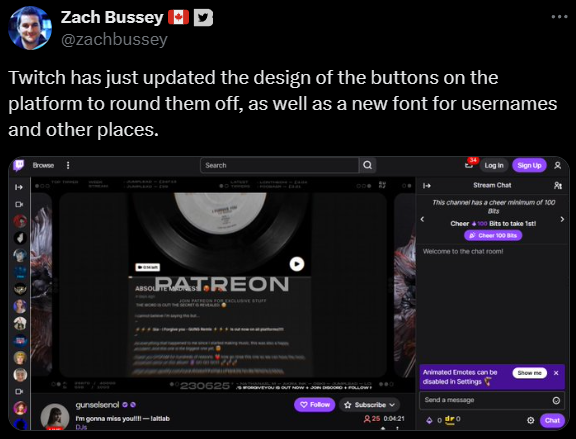Click the Bits diamond icon
The image size is (576, 439).
[429, 420]
